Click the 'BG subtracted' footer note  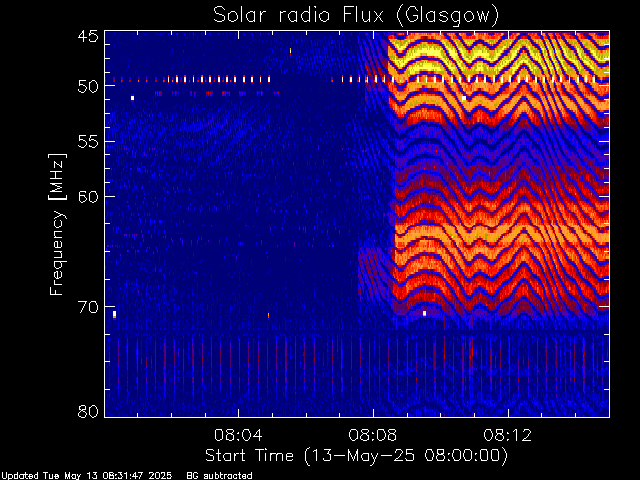click(219, 476)
